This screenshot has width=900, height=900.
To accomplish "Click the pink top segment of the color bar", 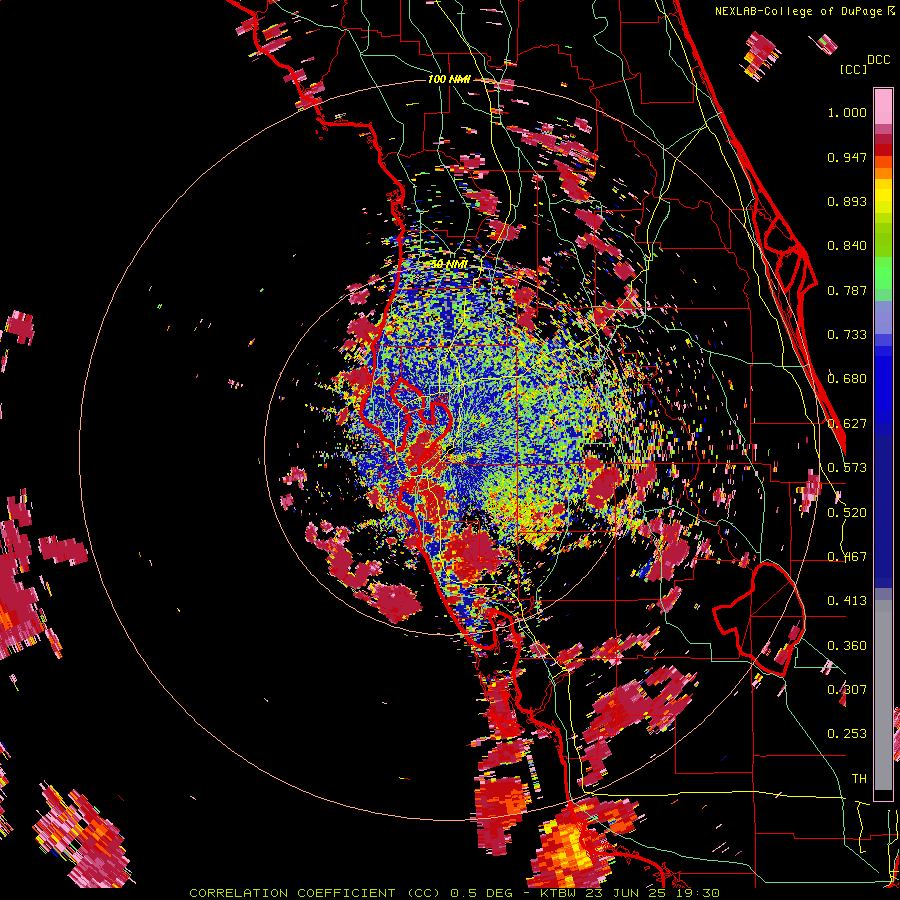I will click(x=883, y=106).
